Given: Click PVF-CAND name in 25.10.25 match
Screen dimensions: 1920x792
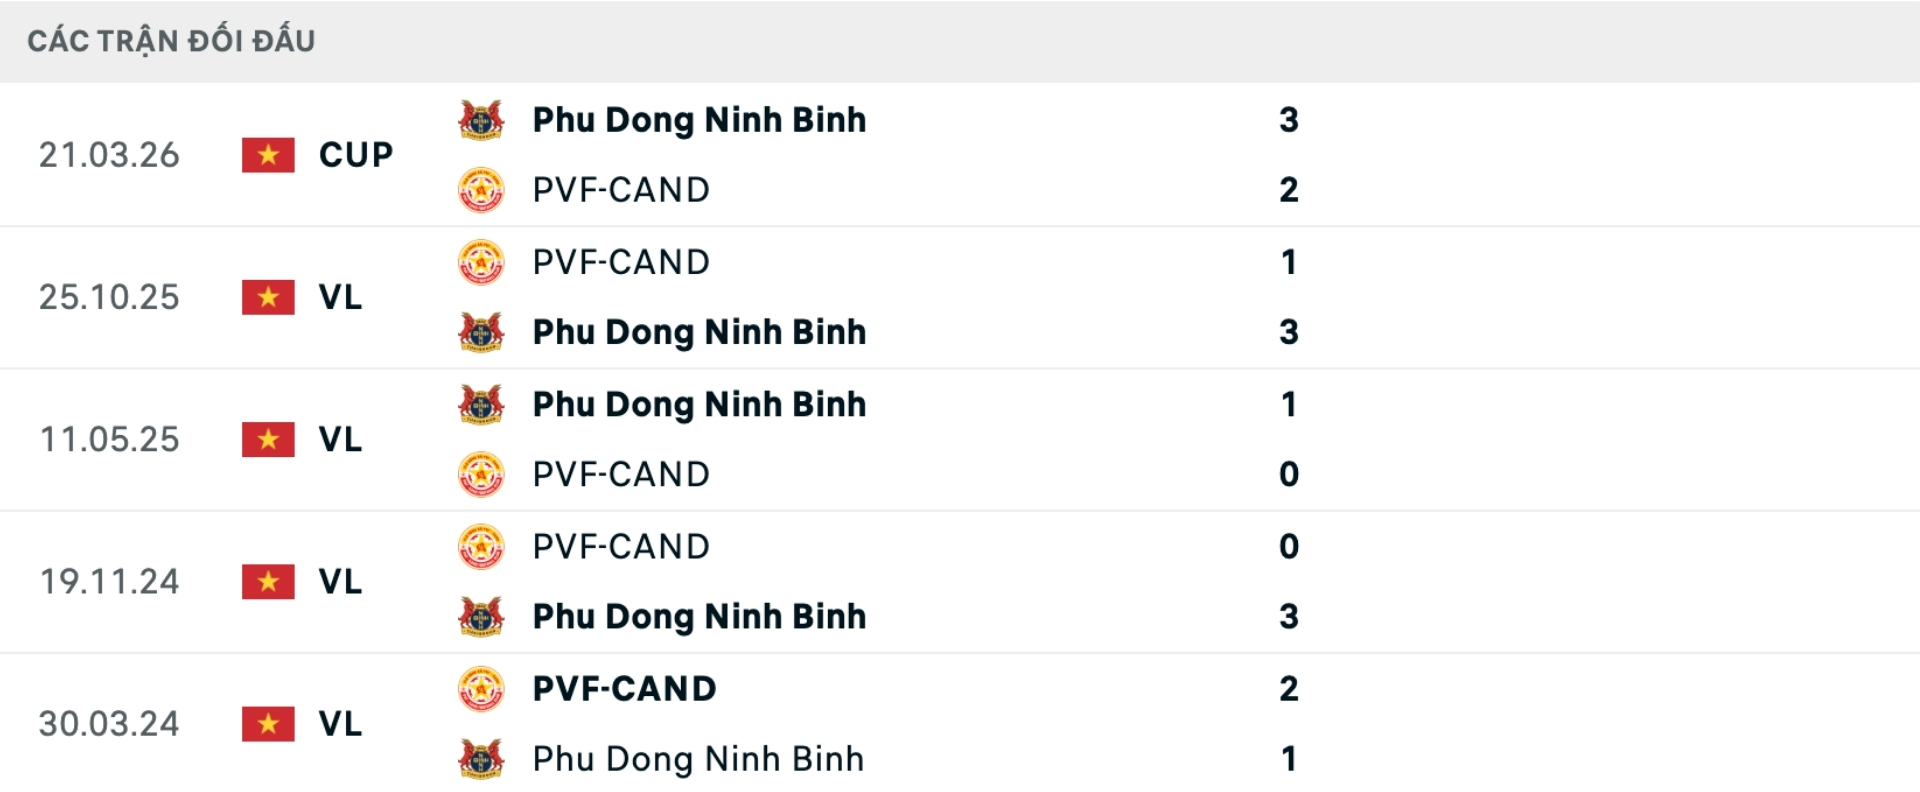Looking at the screenshot, I should [x=621, y=262].
